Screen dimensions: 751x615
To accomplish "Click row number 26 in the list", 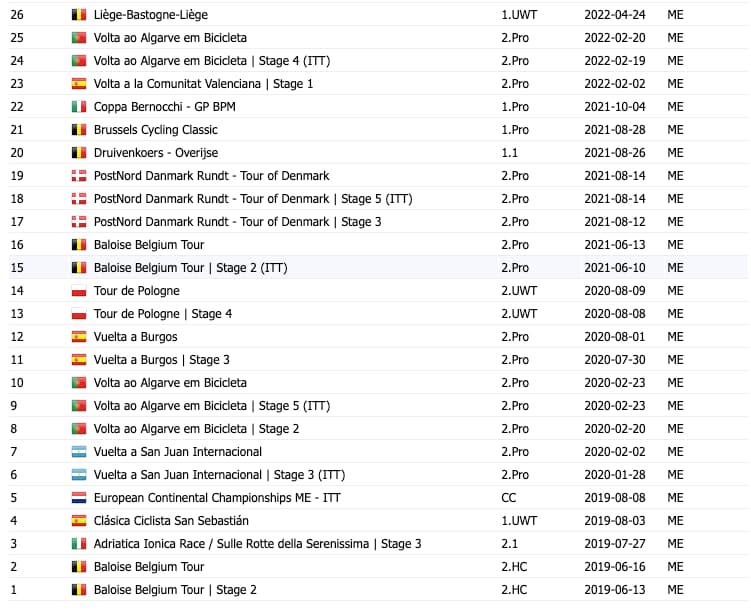I will (x=17, y=15).
